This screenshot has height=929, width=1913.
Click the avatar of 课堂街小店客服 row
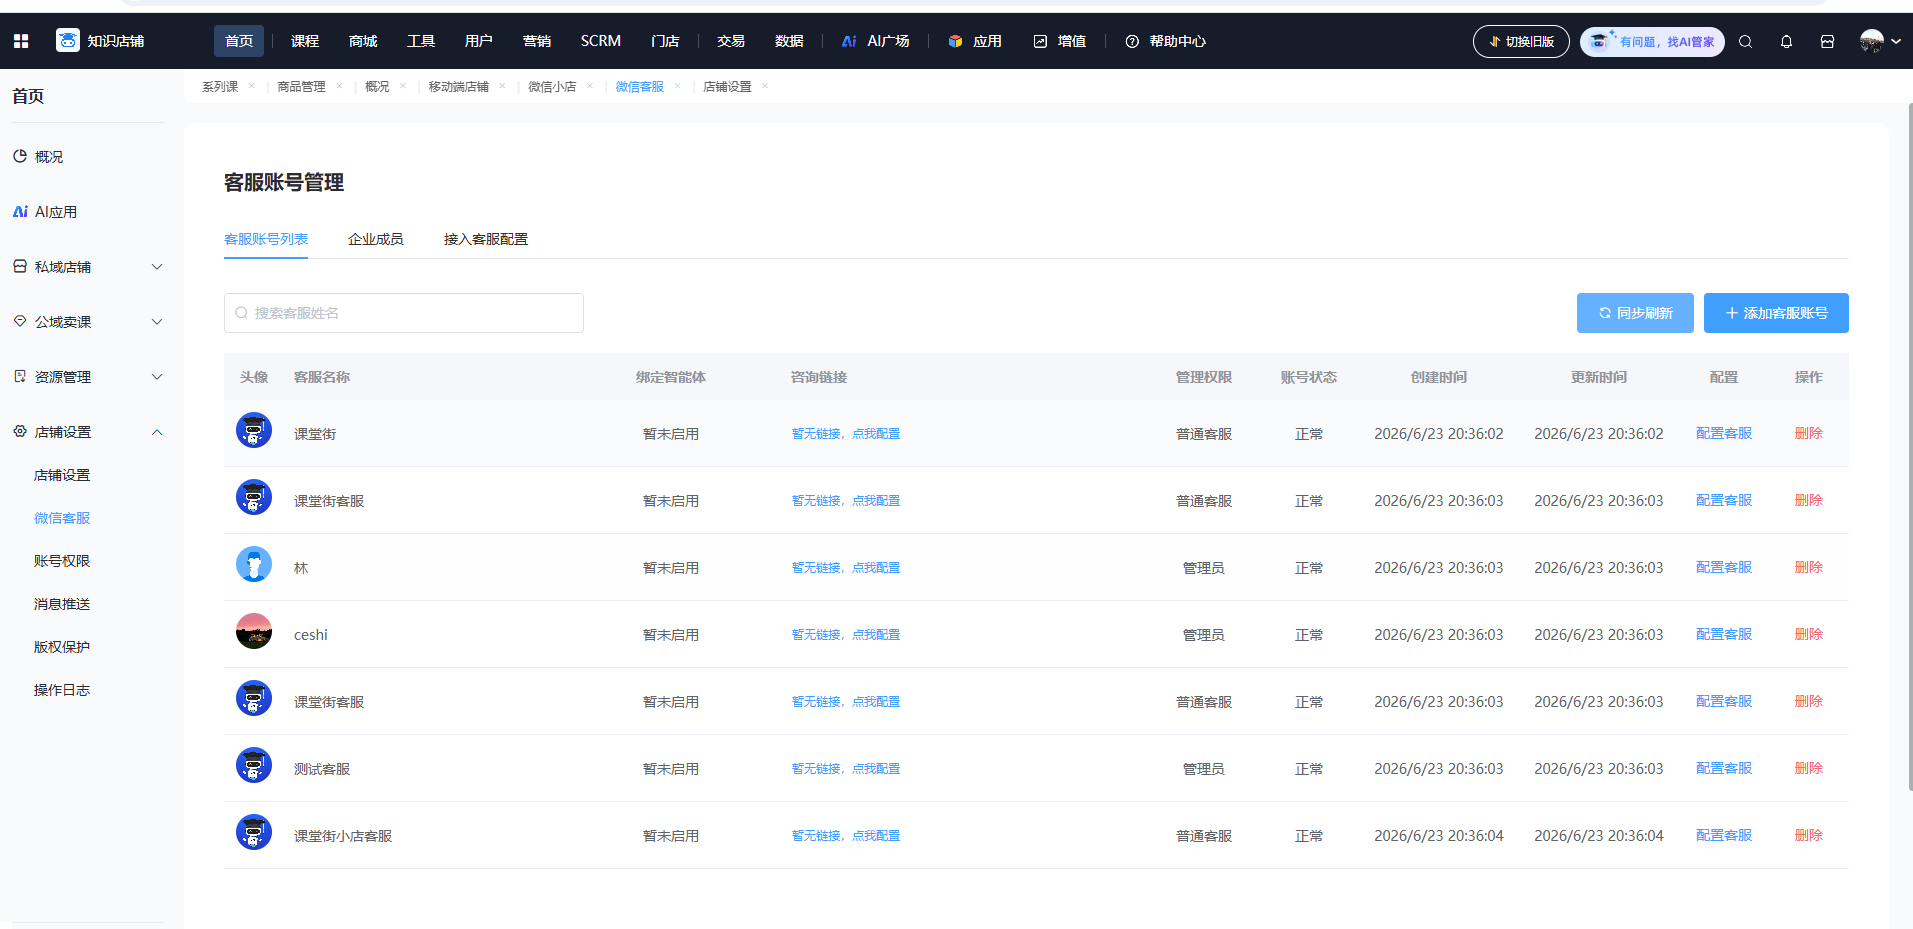pyautogui.click(x=254, y=832)
